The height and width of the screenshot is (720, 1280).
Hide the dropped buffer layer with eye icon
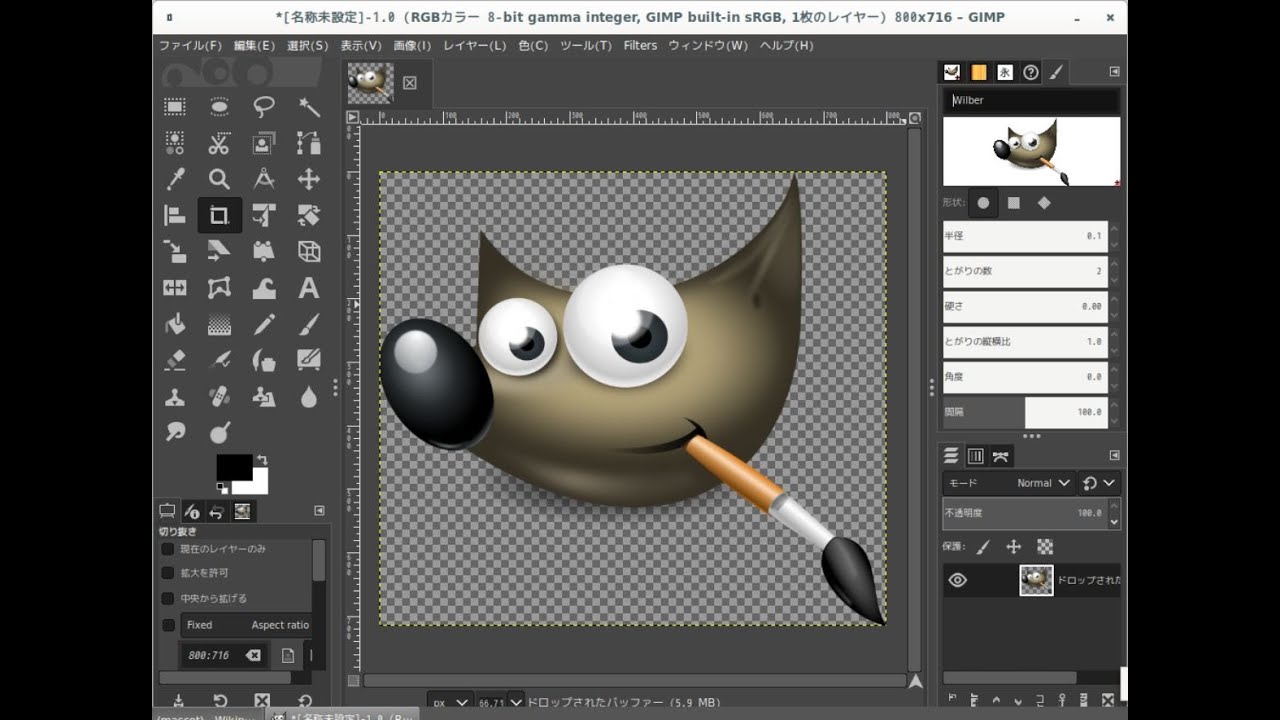pyautogui.click(x=957, y=580)
